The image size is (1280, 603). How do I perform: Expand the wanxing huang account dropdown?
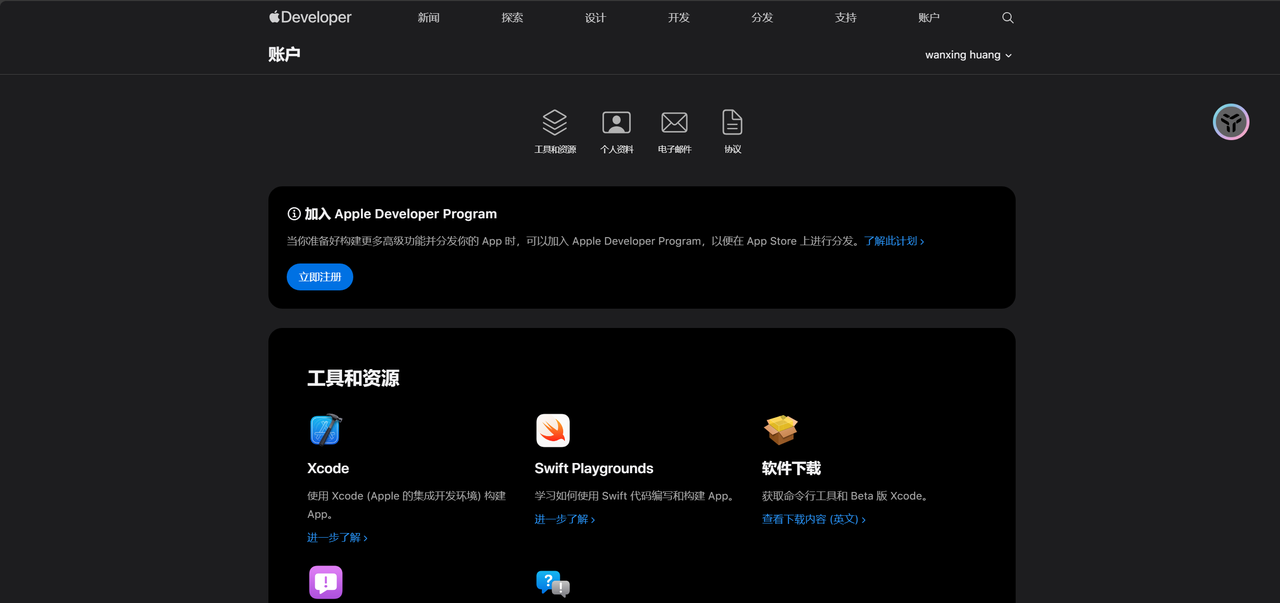pyautogui.click(x=968, y=55)
